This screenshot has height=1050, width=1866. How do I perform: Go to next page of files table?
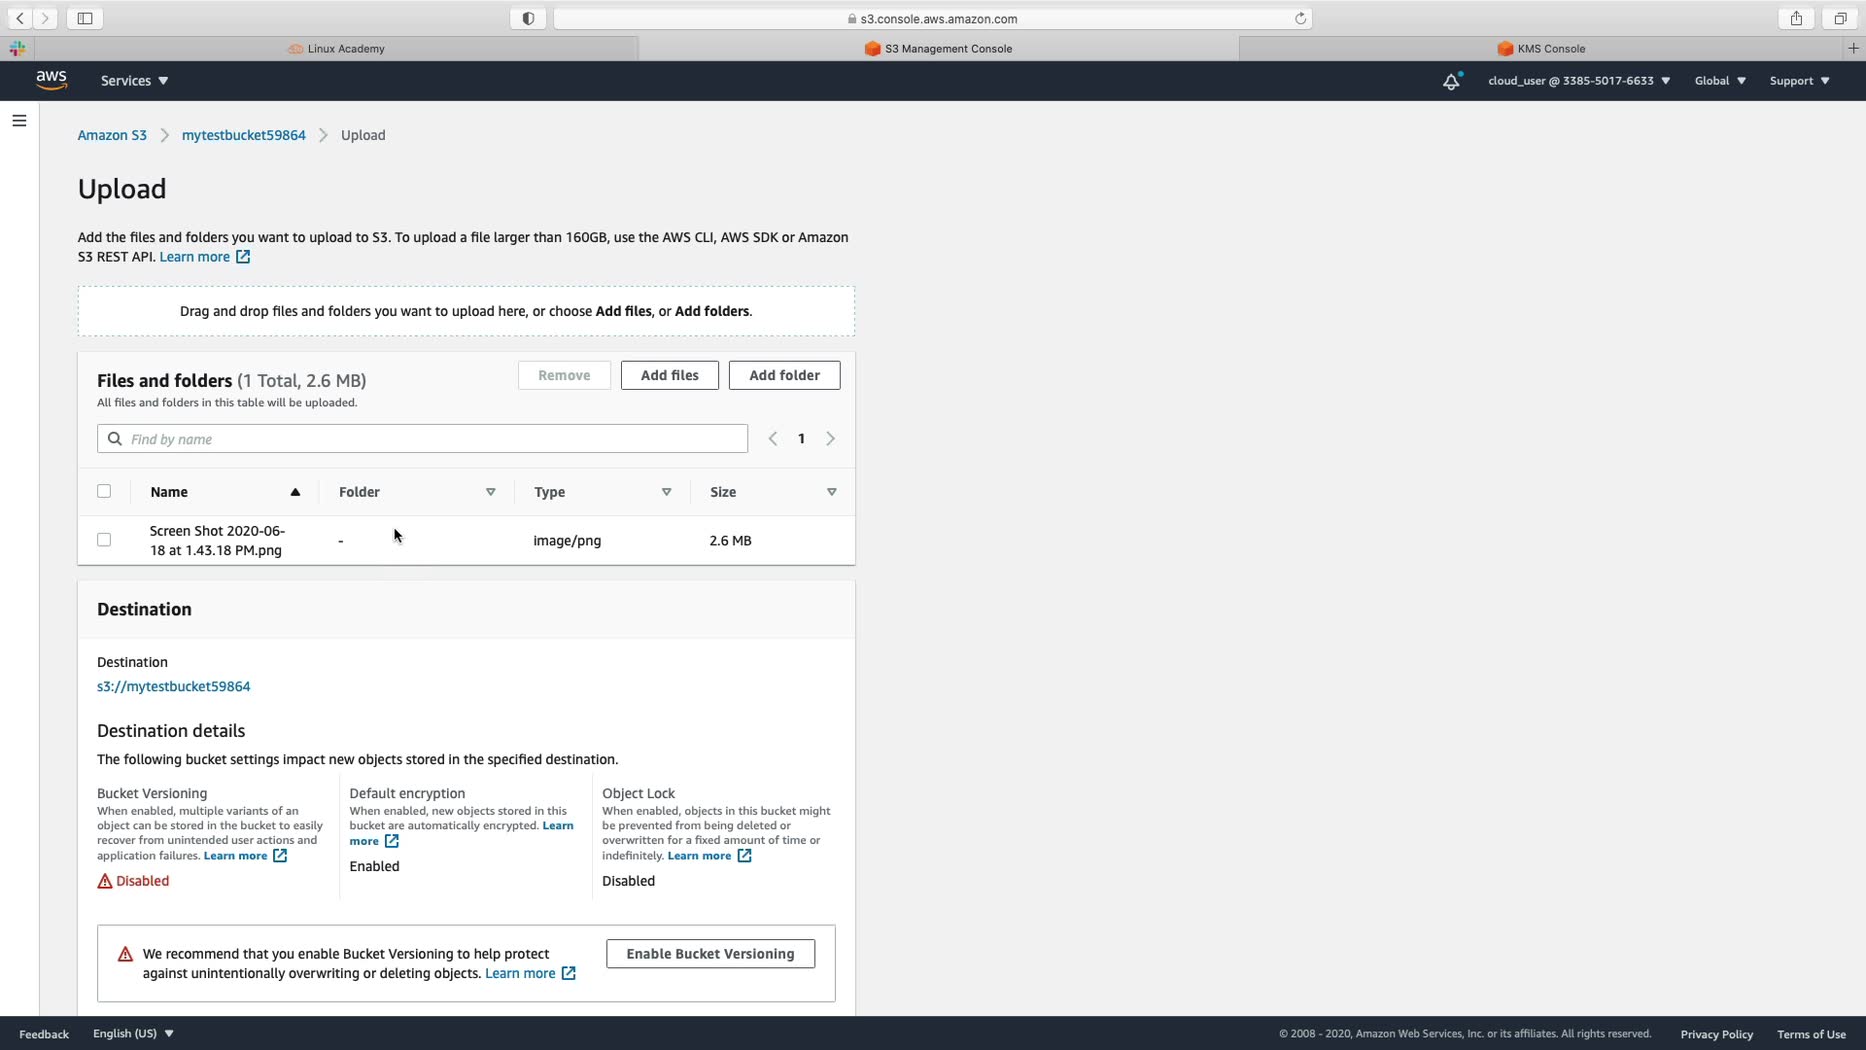pos(830,439)
